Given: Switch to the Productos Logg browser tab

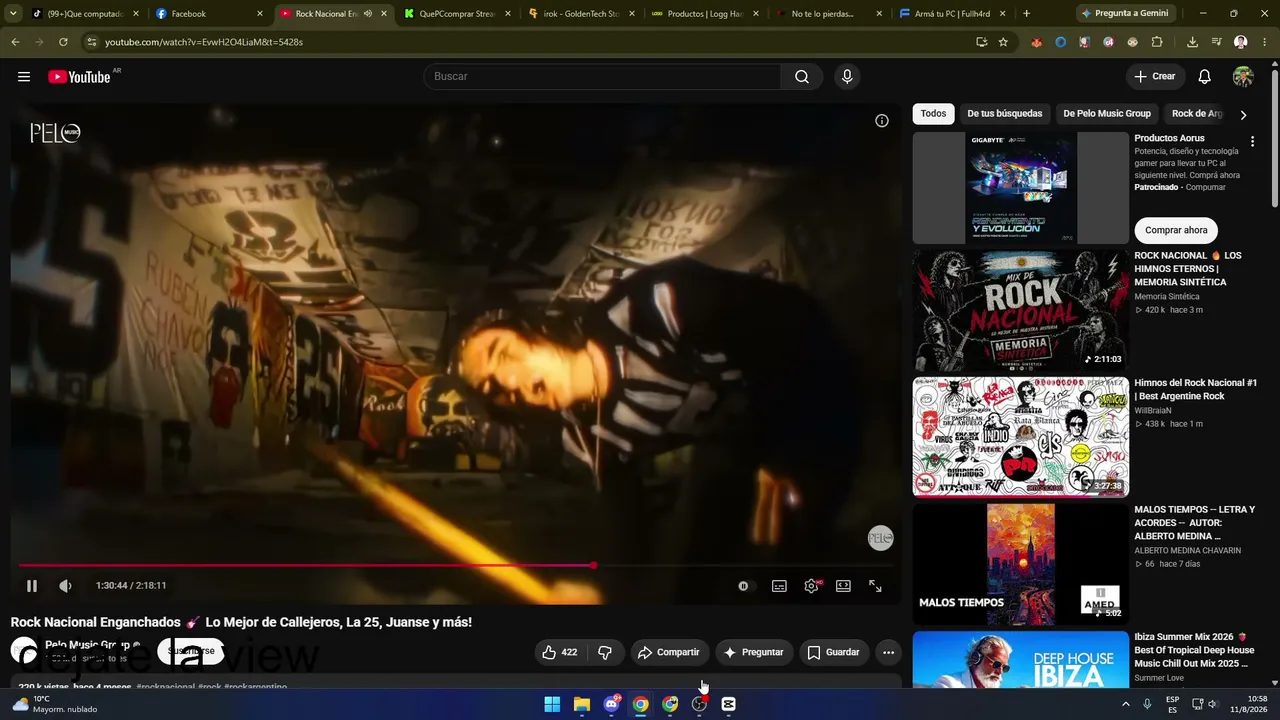Looking at the screenshot, I should (705, 14).
